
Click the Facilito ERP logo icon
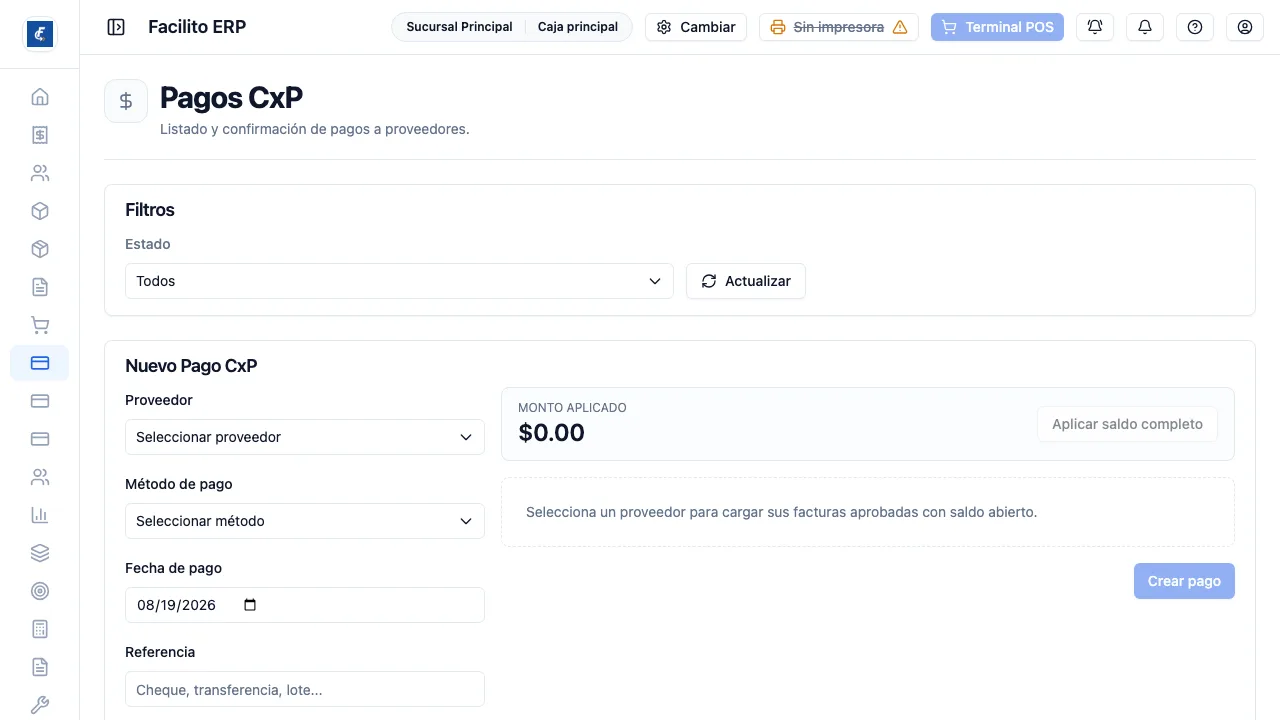pyautogui.click(x=40, y=34)
